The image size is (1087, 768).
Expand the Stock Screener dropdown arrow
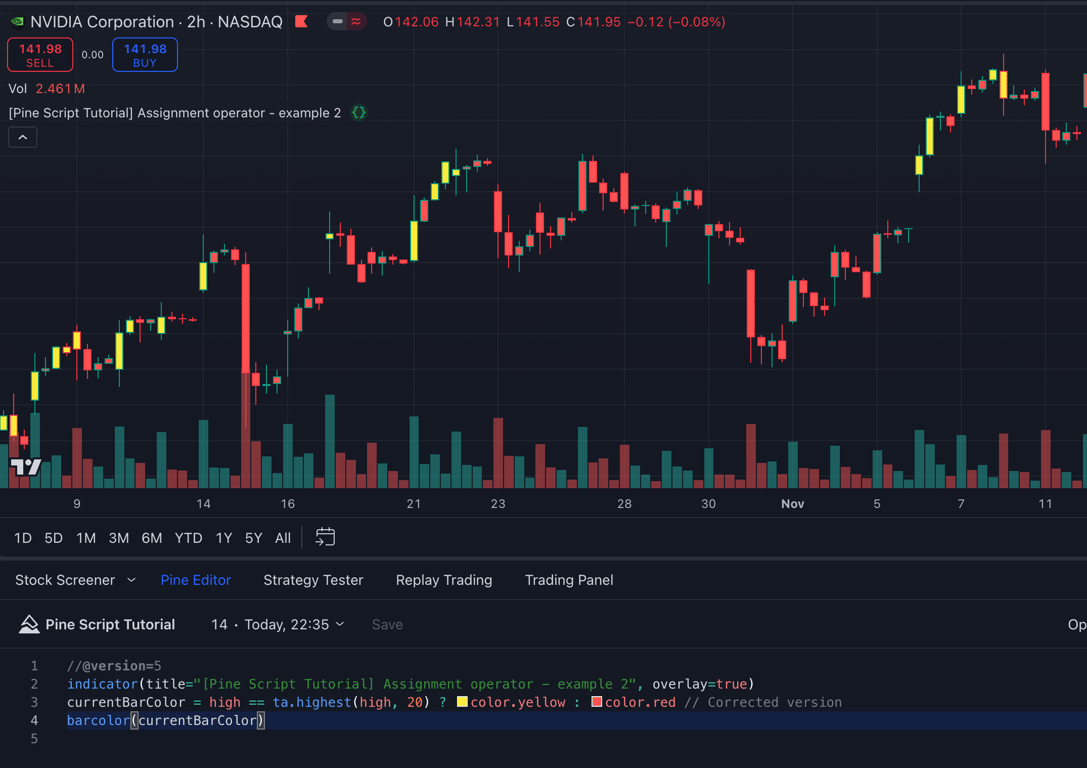(132, 580)
